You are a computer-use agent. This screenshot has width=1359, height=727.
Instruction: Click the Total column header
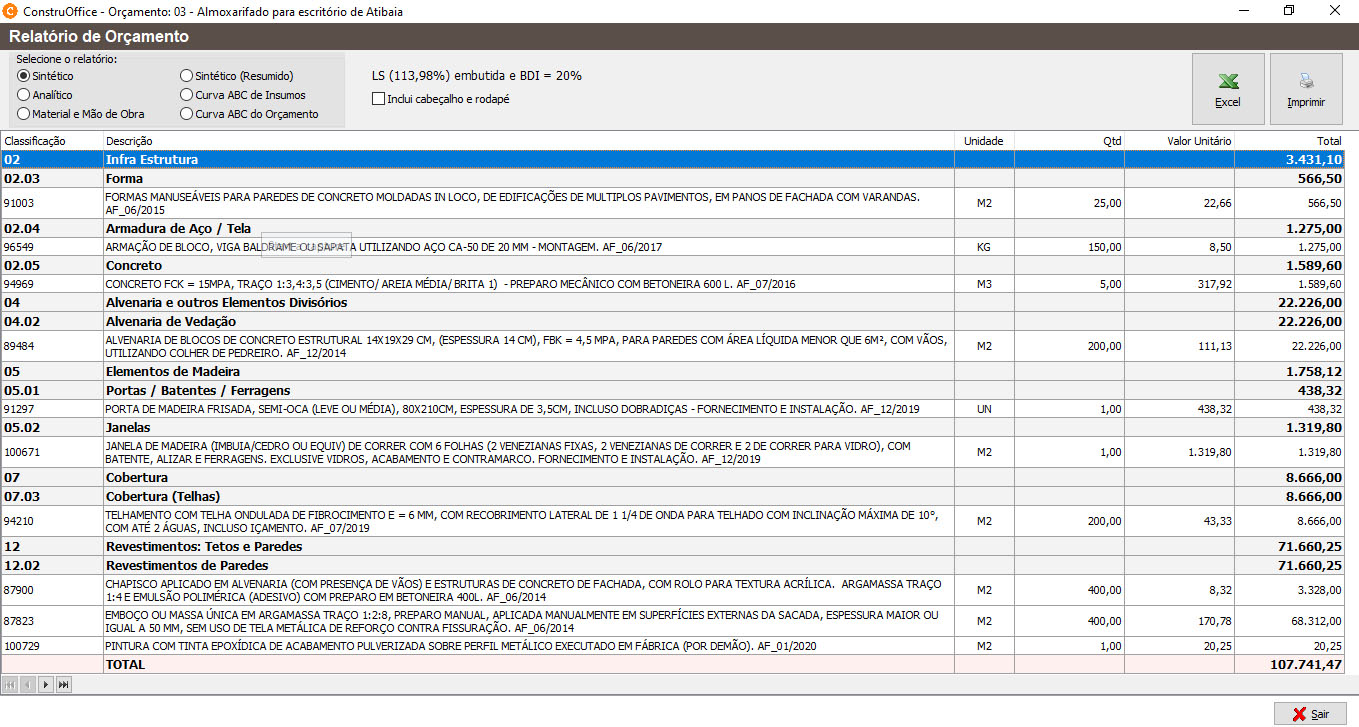[1290, 141]
